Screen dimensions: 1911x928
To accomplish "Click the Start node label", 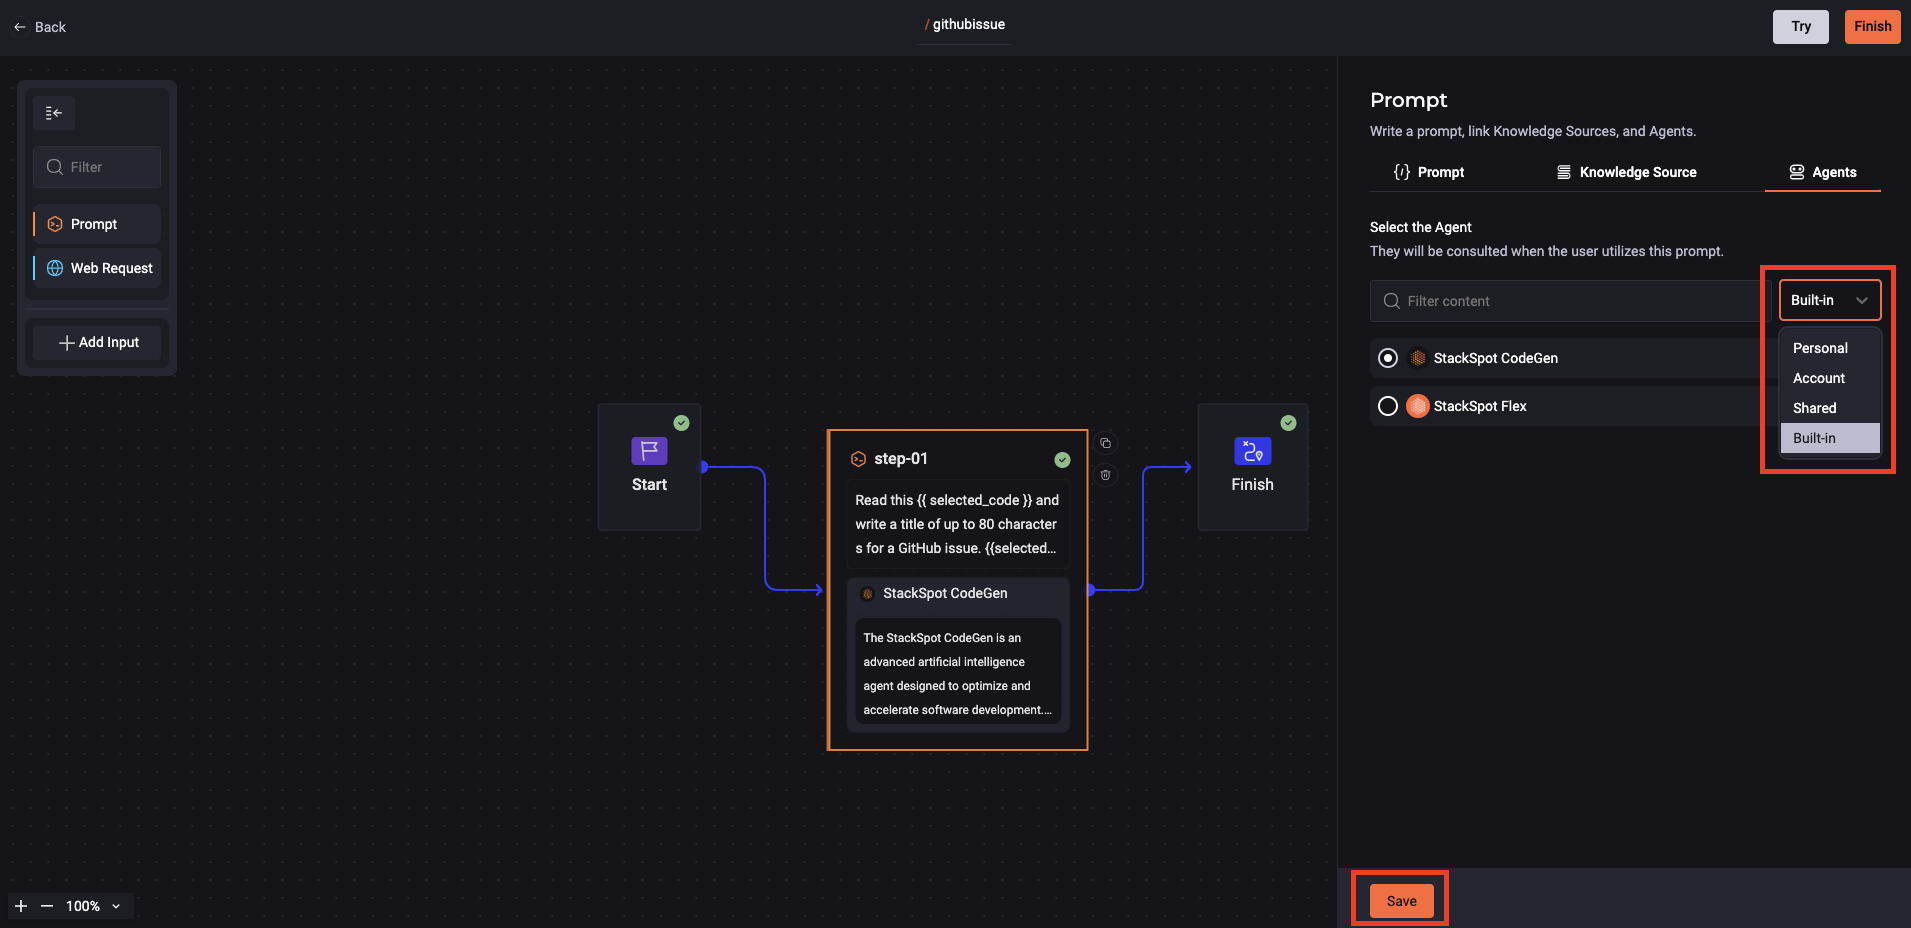I will [x=649, y=485].
